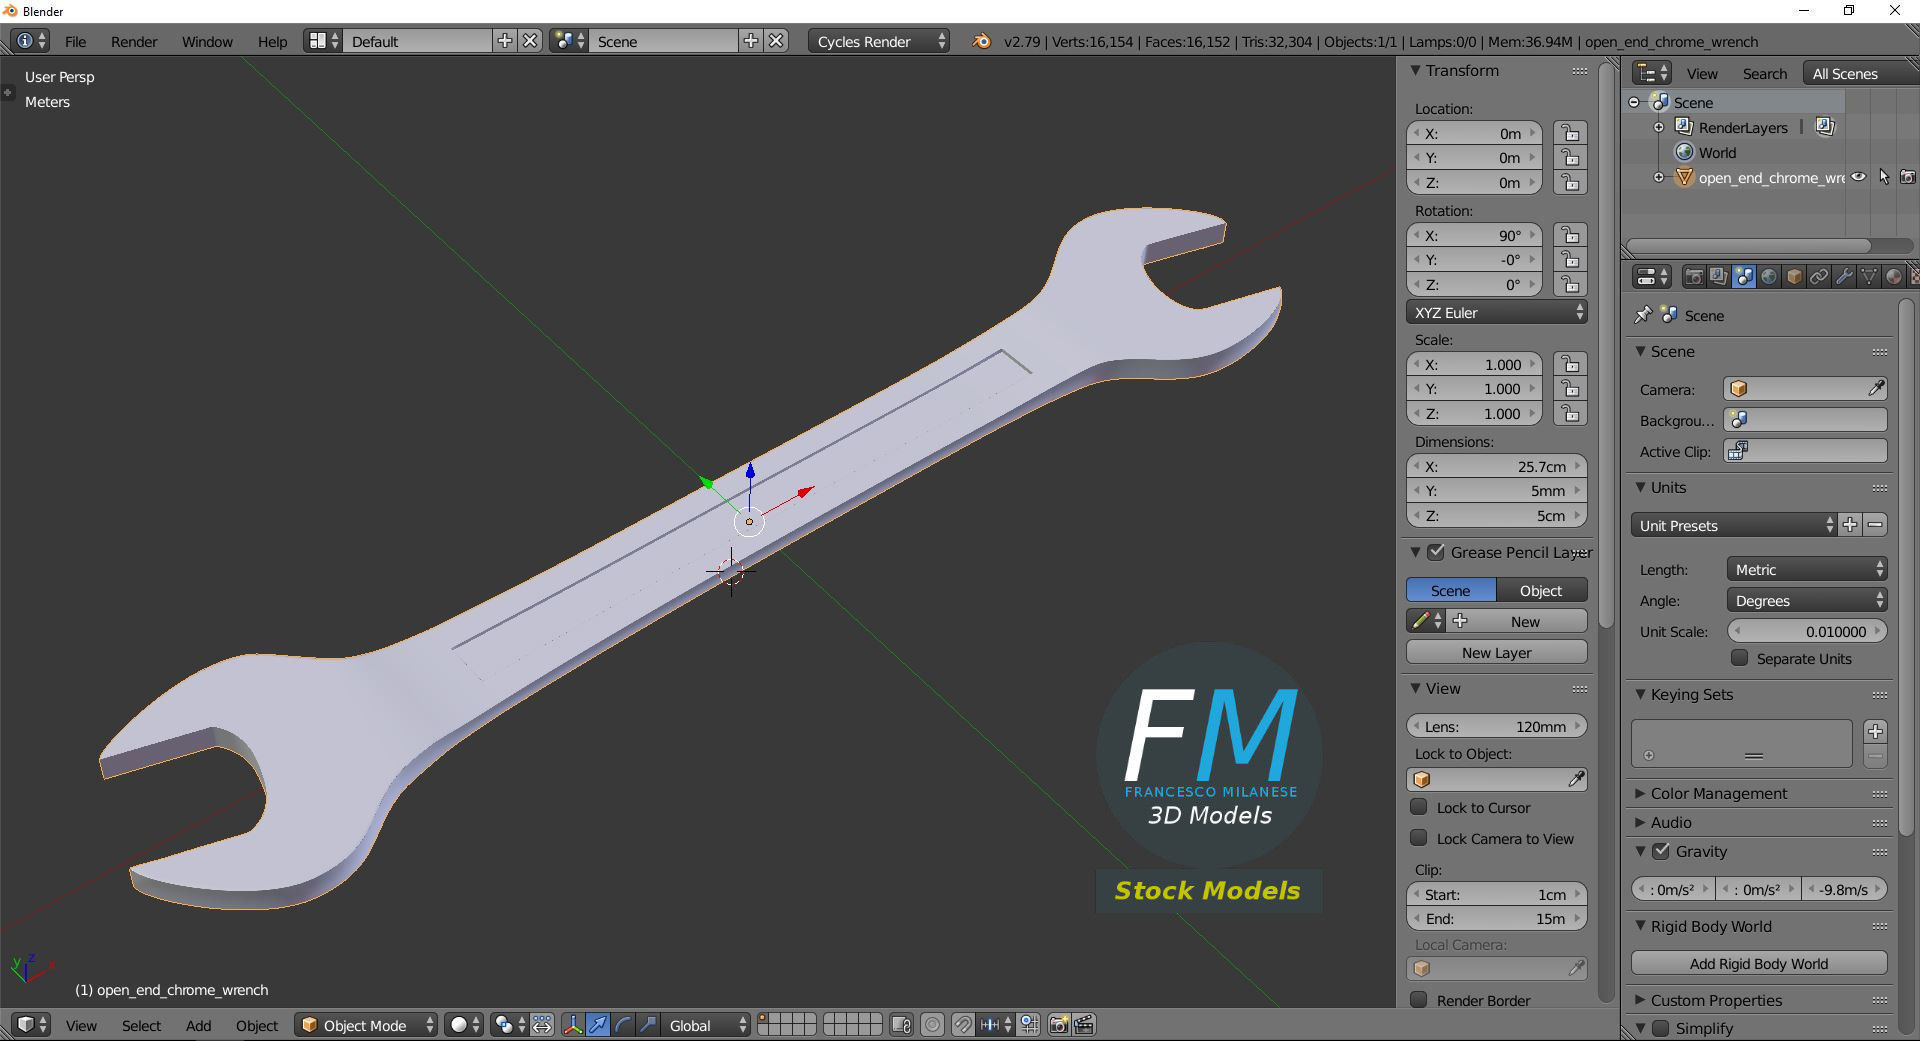Open the Unit Presets dropdown
Image resolution: width=1920 pixels, height=1041 pixels.
(x=1733, y=525)
